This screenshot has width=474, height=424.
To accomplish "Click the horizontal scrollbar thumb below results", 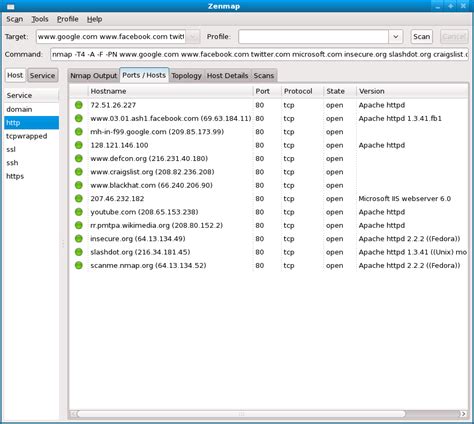I will point(241,414).
